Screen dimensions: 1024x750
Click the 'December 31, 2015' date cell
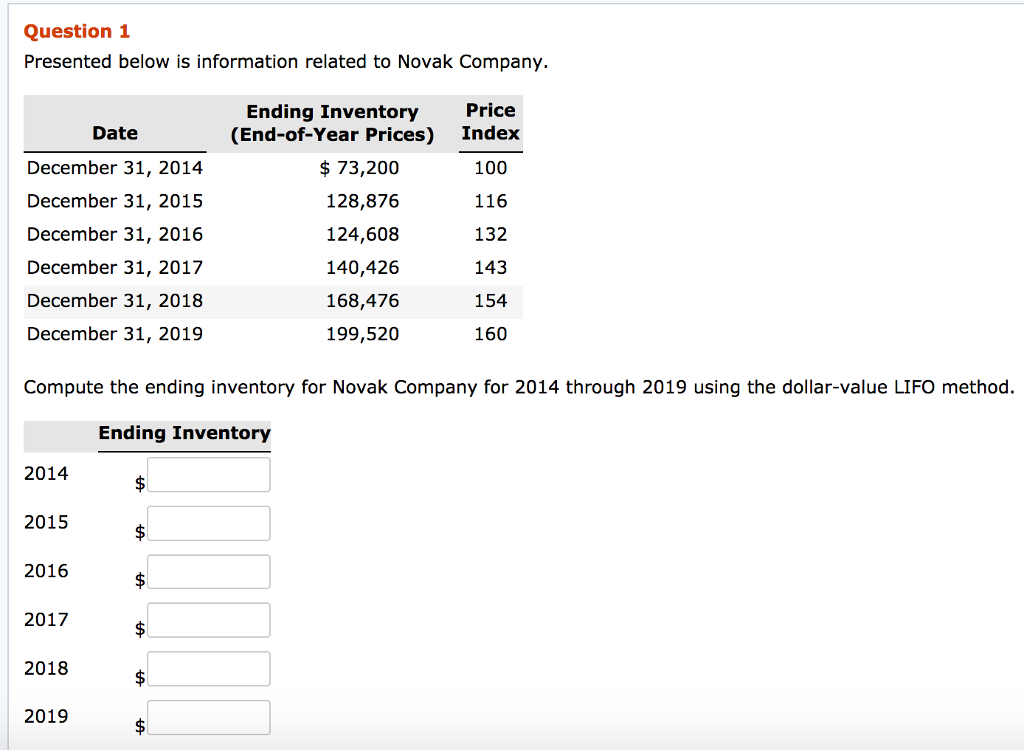tap(115, 201)
